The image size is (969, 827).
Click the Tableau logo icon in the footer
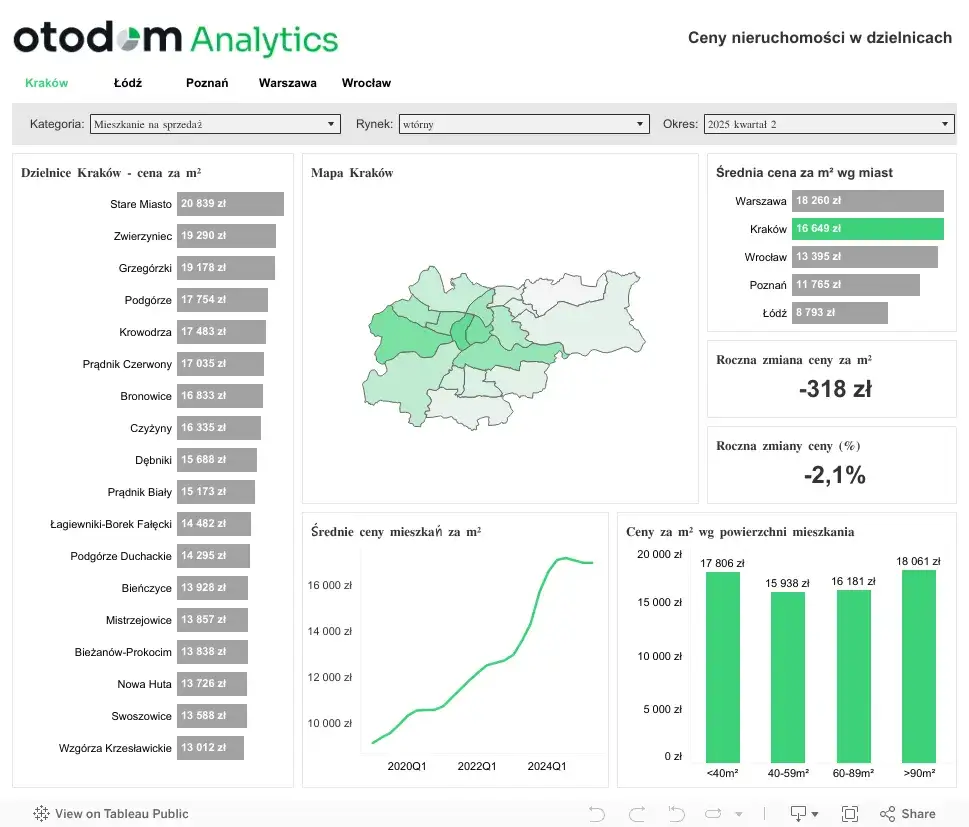[41, 813]
